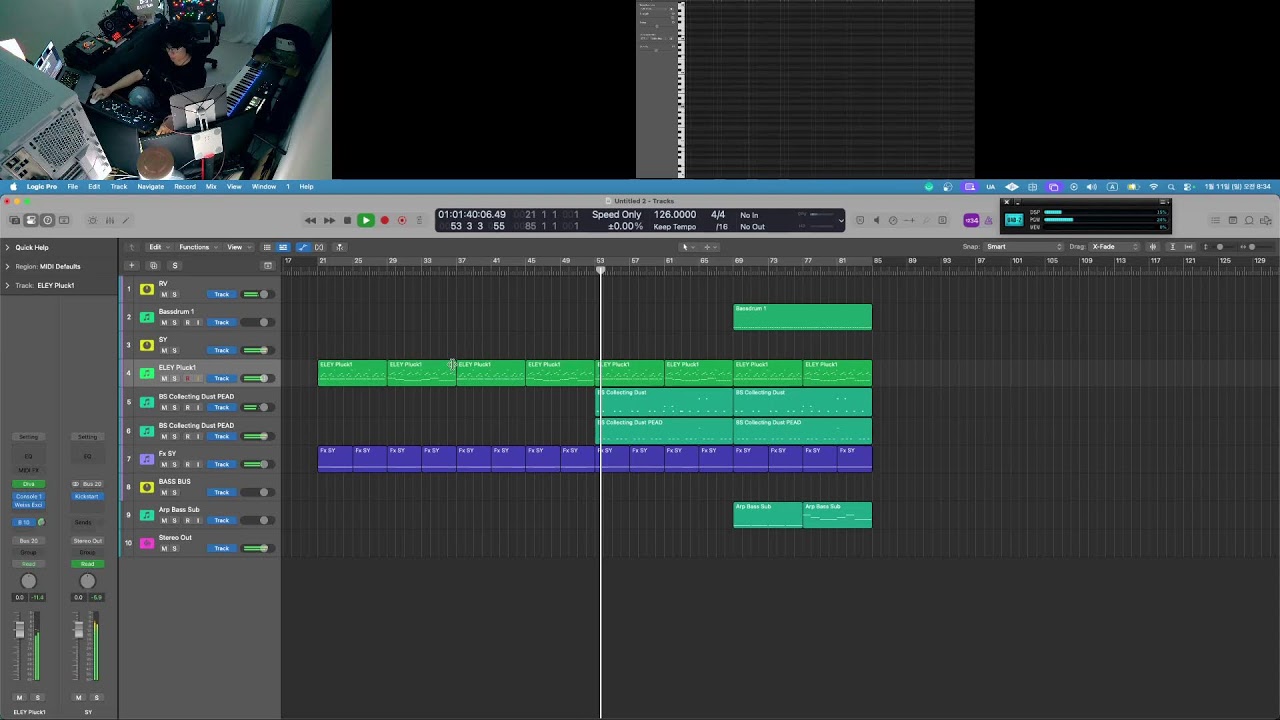Record-enable the ELEY Pluck1 track
1280x720 pixels.
pyautogui.click(x=186, y=378)
